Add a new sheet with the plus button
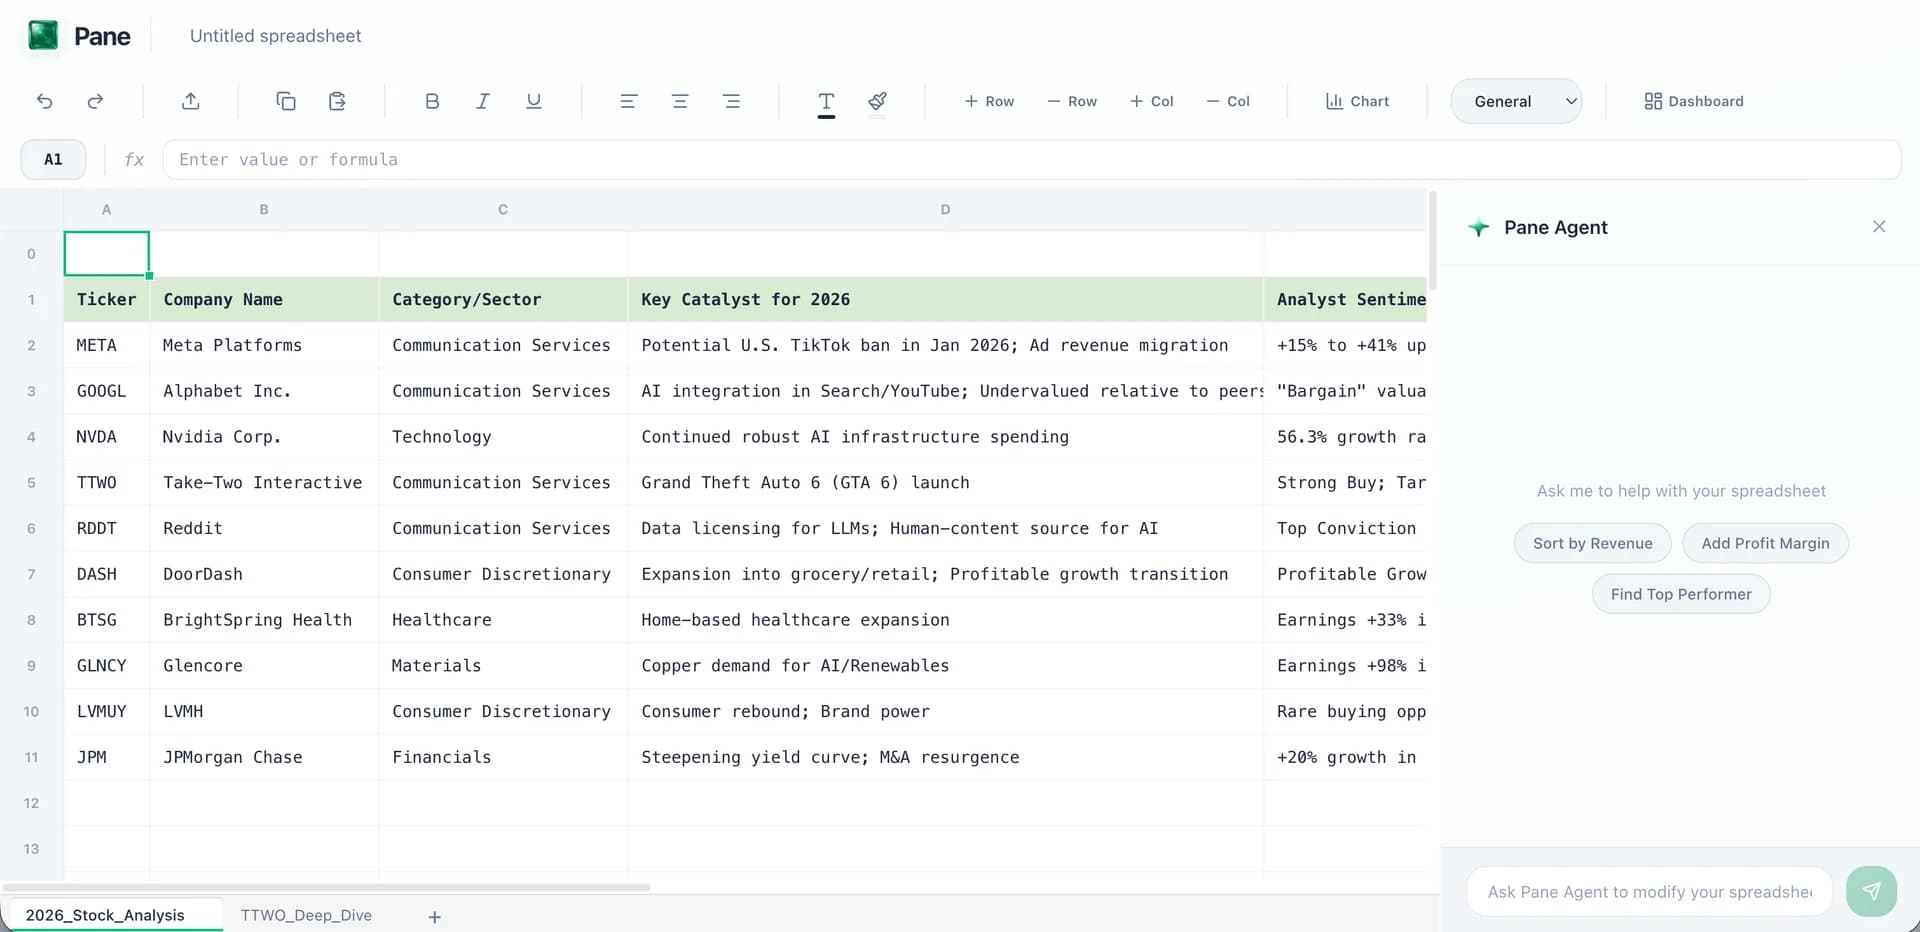The image size is (1920, 932). [x=434, y=915]
